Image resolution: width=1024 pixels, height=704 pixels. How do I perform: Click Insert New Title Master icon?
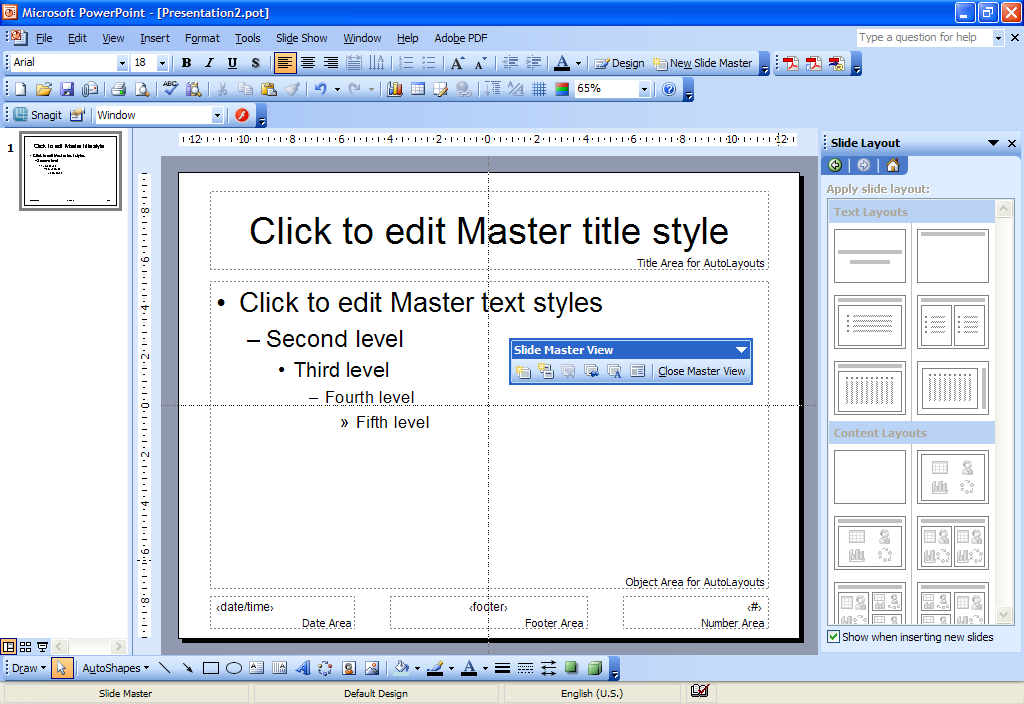tap(545, 371)
